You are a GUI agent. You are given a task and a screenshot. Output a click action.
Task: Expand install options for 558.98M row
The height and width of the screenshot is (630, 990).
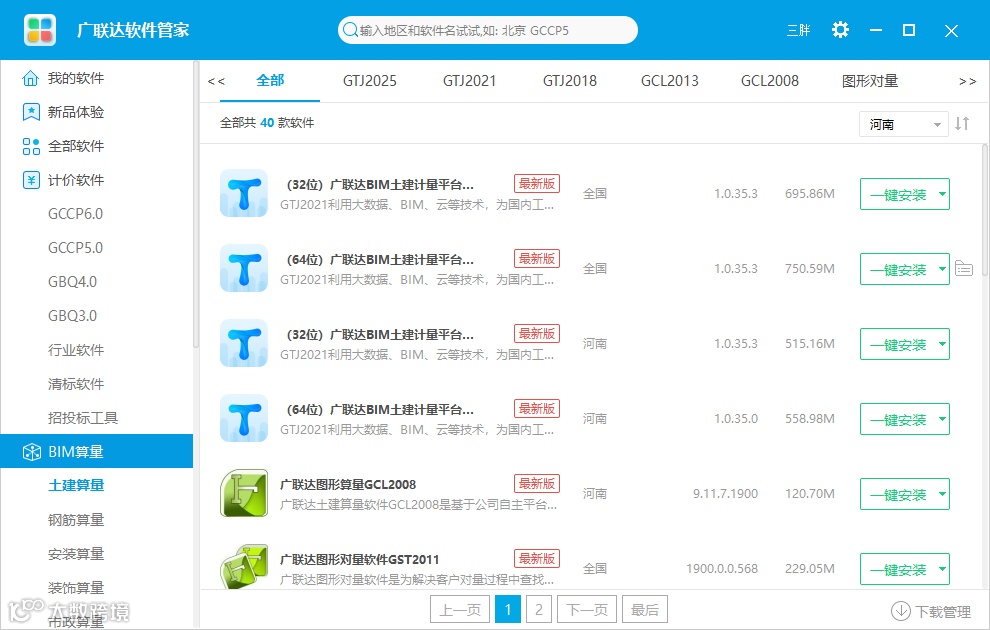pos(942,419)
